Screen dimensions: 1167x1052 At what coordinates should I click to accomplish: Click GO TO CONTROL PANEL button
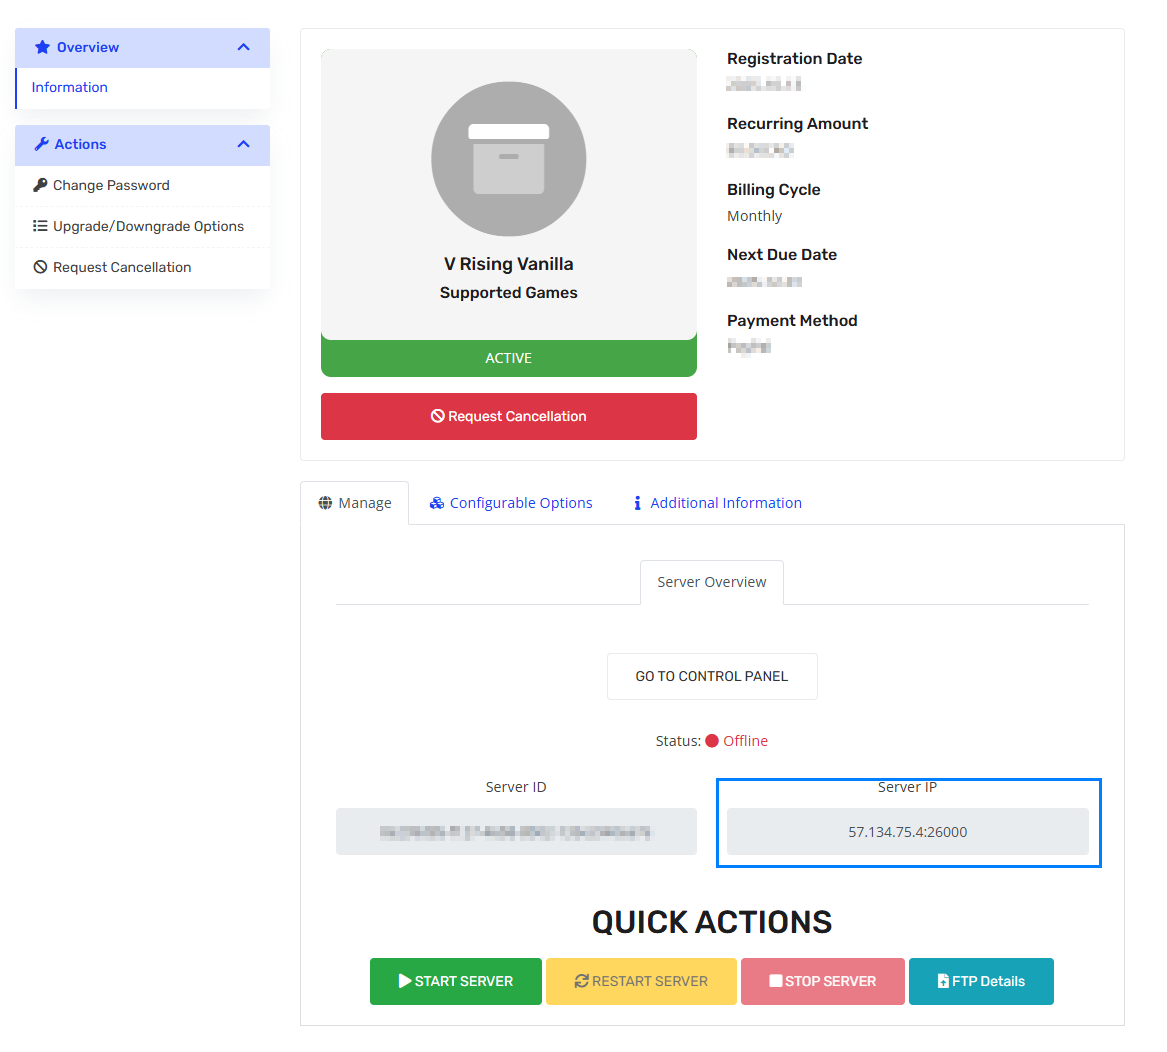711,676
